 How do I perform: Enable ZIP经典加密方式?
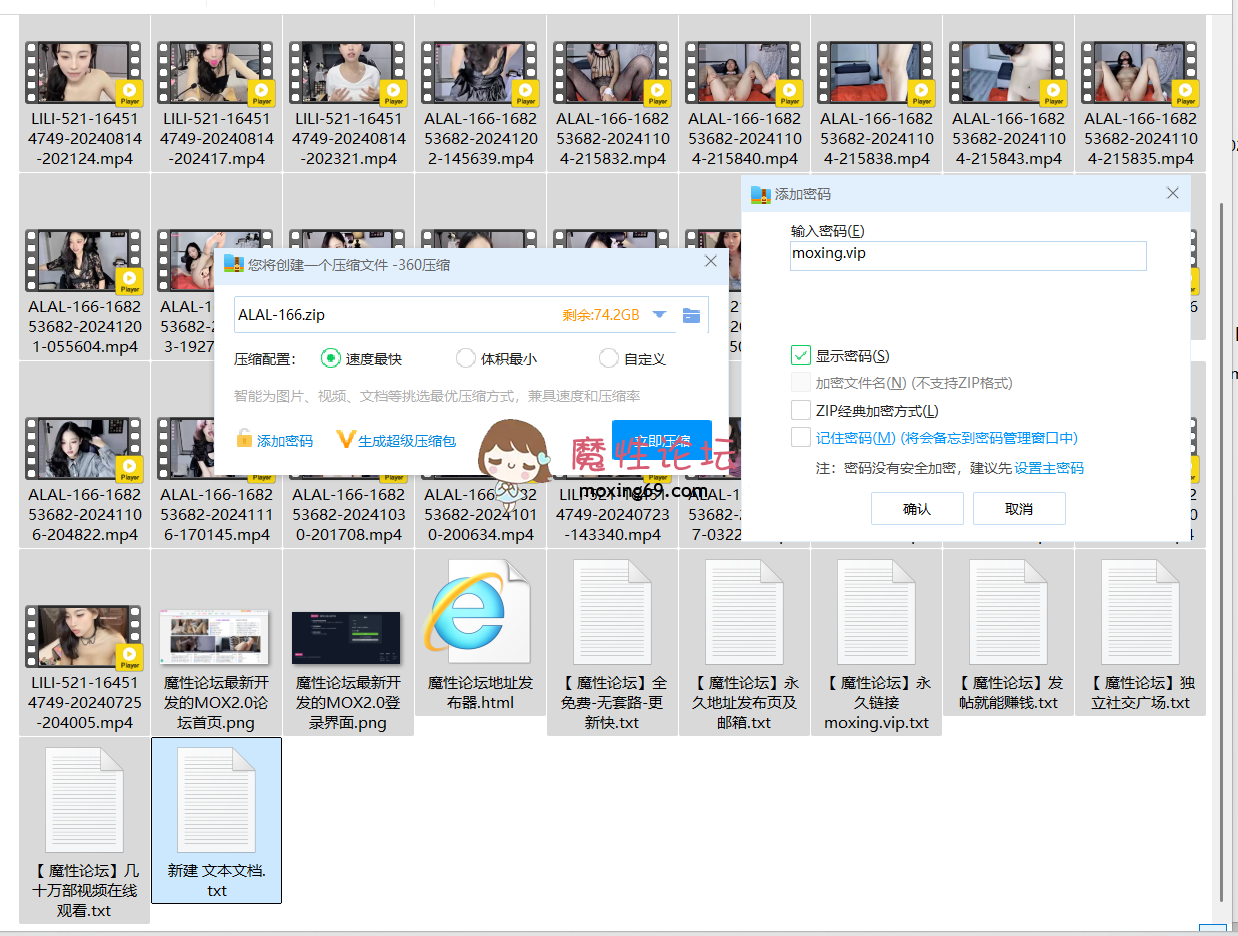(801, 409)
